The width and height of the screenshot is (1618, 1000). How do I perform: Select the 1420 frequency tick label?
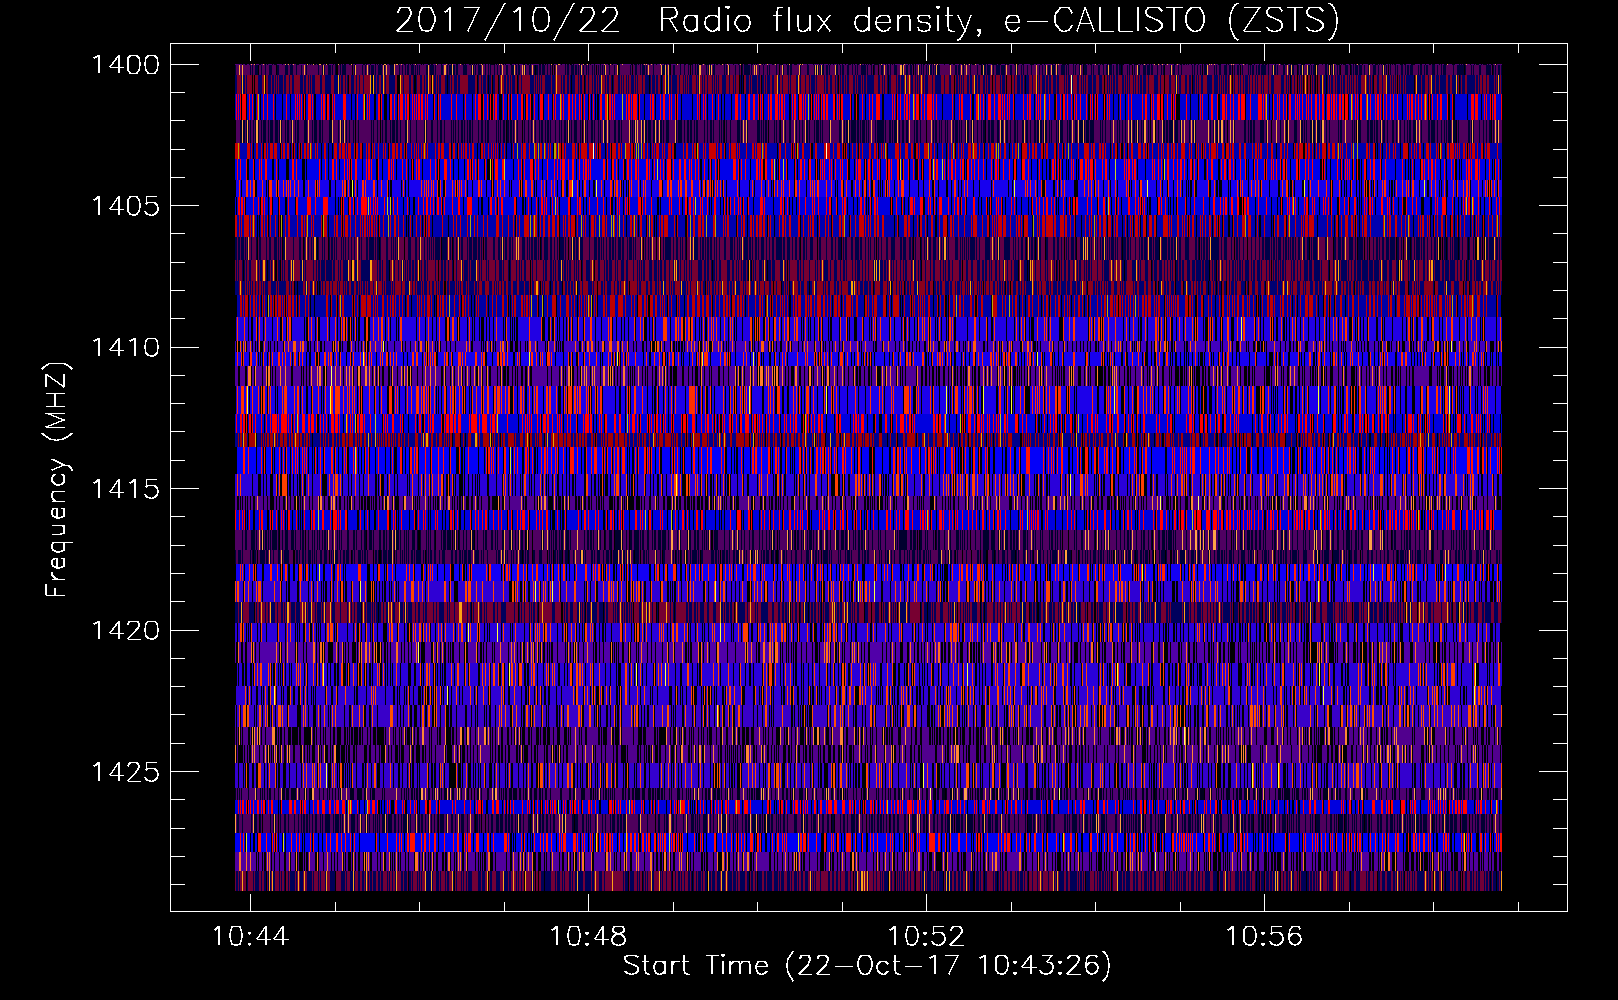pos(125,631)
